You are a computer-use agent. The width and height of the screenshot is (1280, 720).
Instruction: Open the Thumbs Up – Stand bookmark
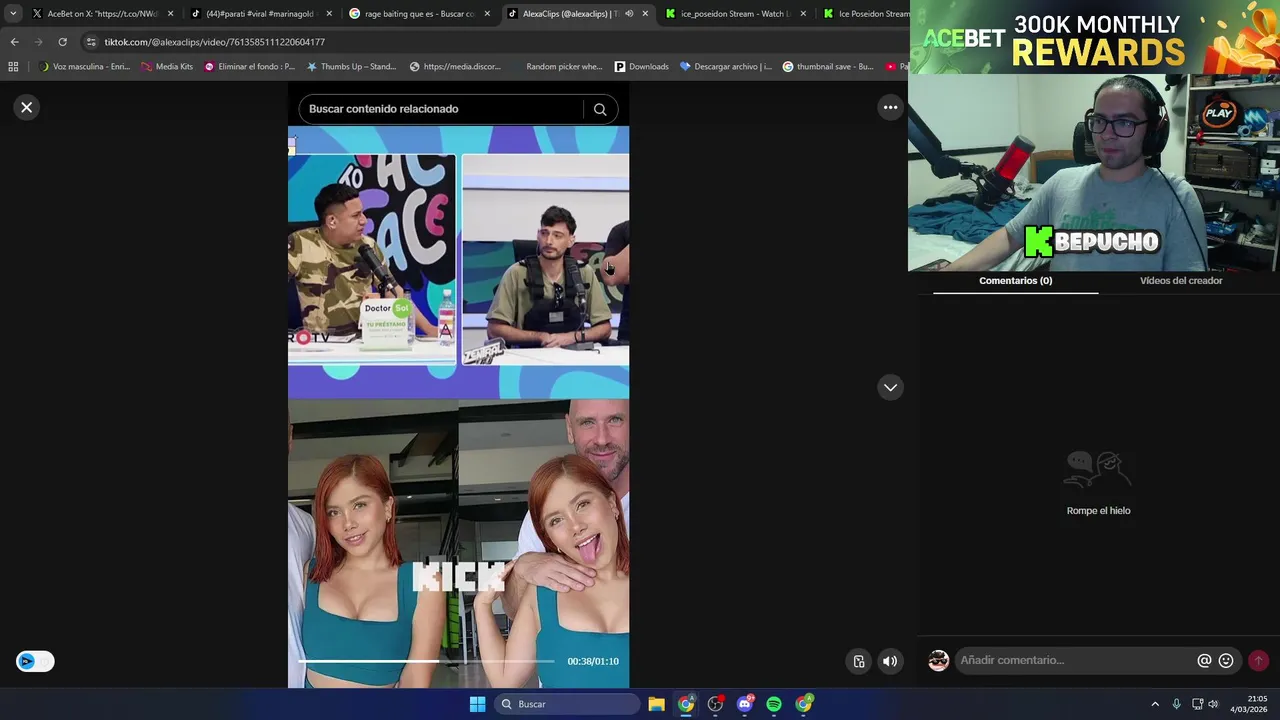[351, 67]
